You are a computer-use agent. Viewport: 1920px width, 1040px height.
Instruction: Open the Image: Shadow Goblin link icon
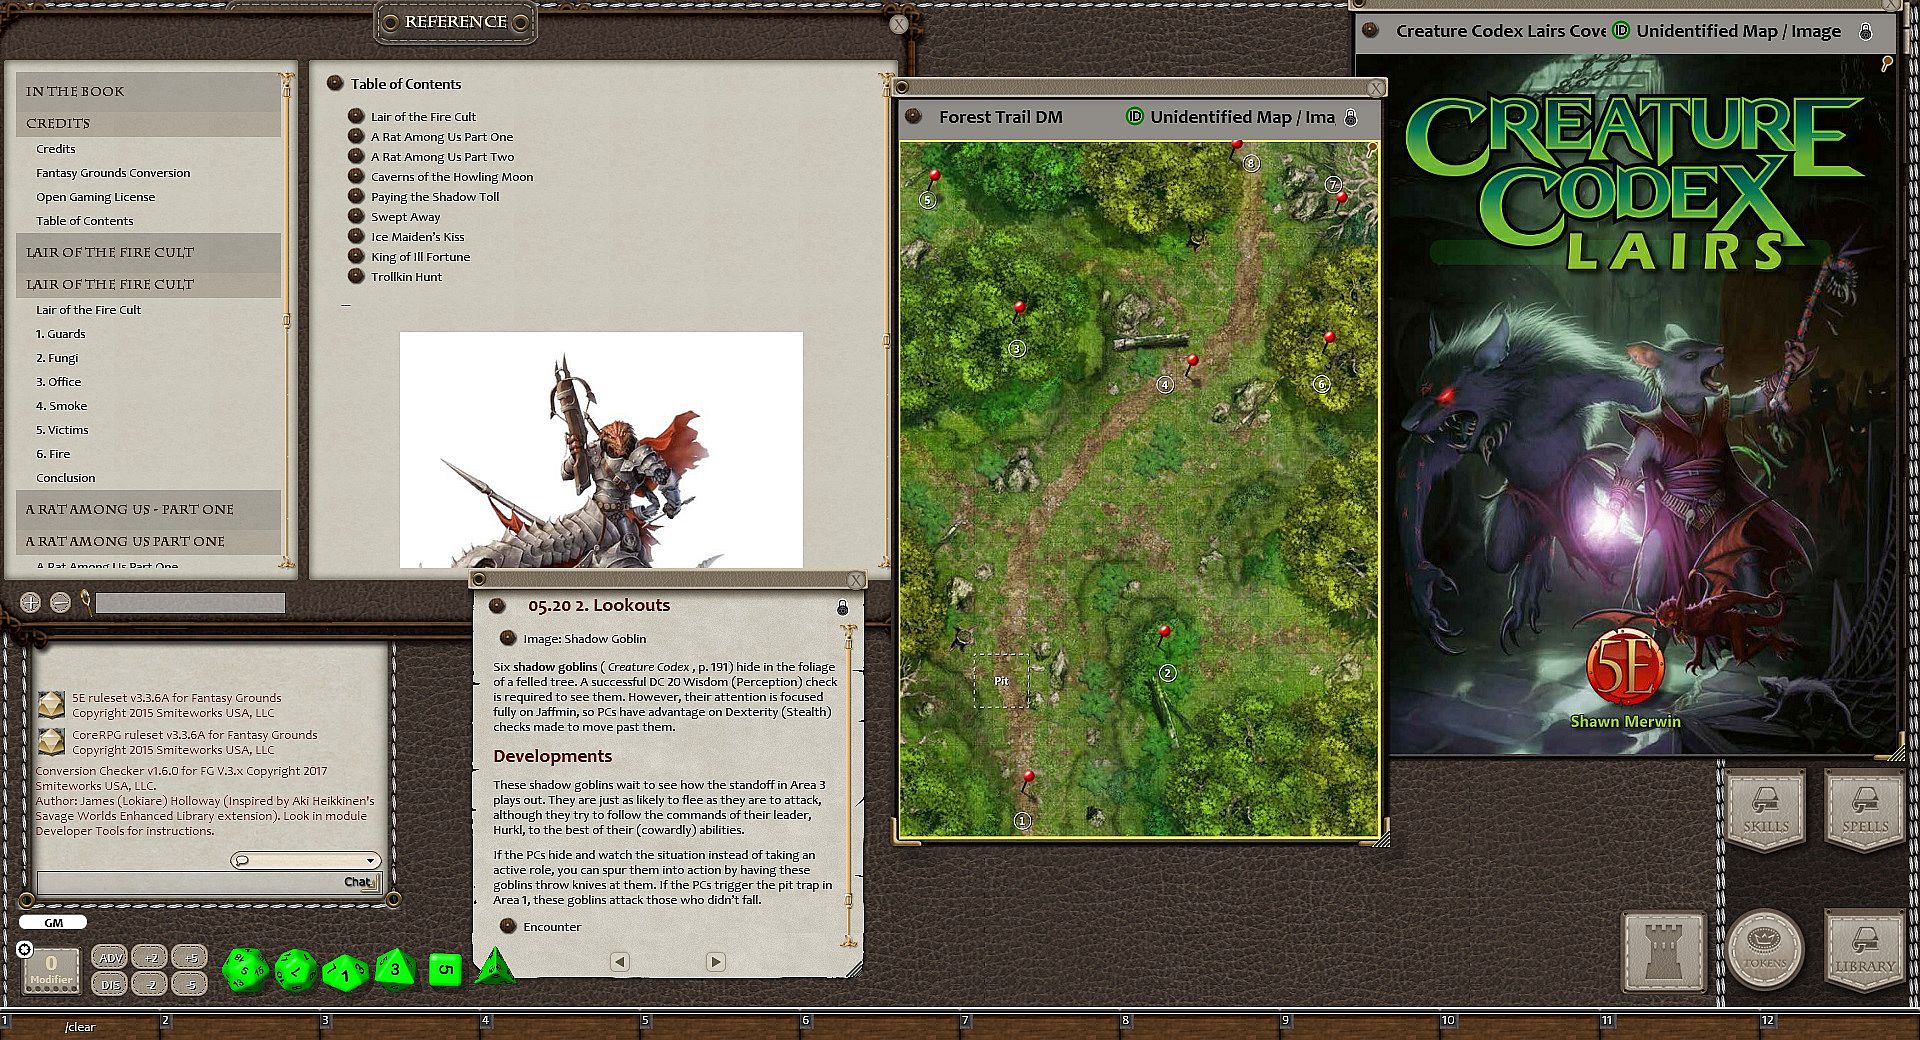point(507,638)
